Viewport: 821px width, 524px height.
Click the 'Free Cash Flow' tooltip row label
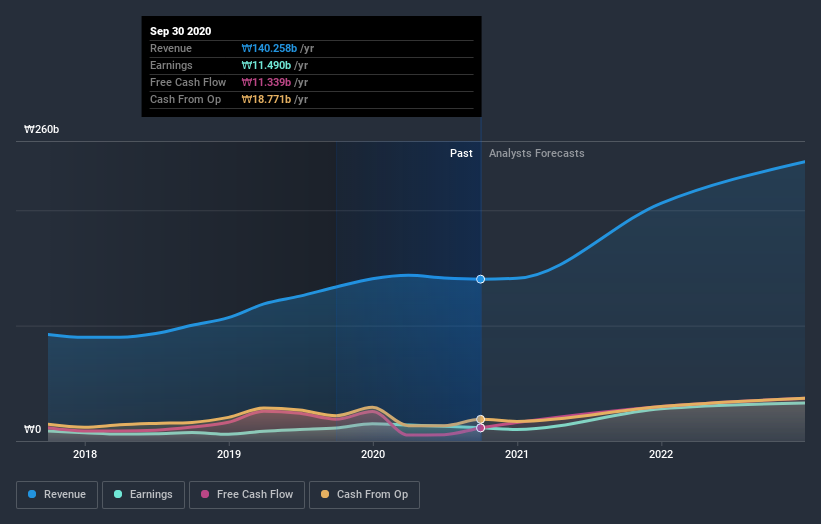pyautogui.click(x=188, y=82)
